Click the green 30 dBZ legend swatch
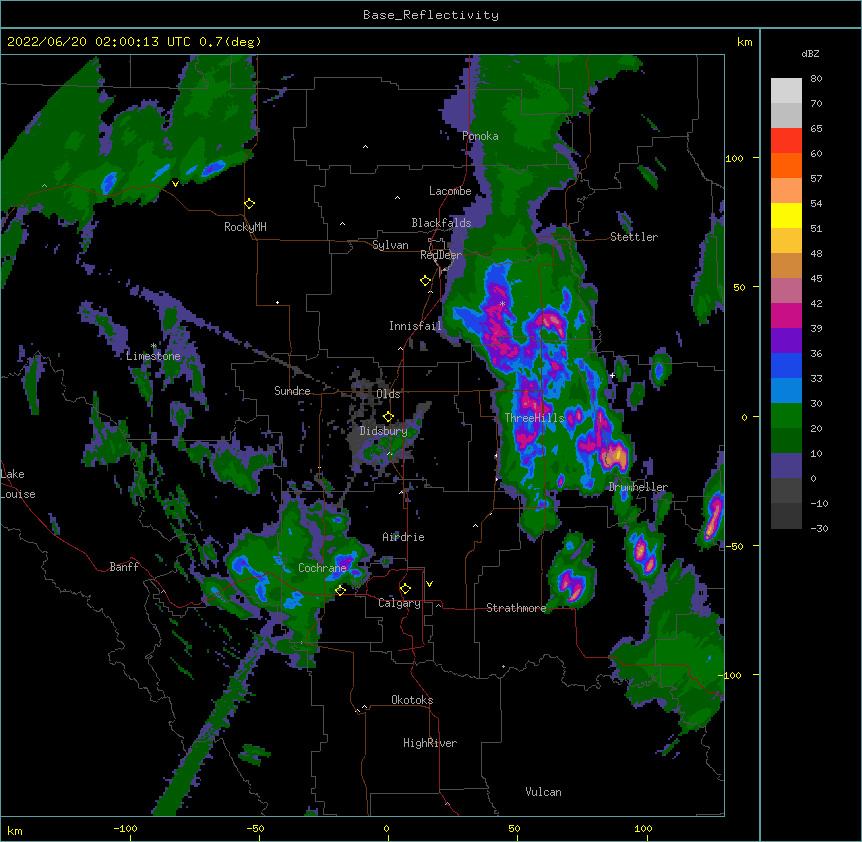Screen dimensions: 862x842 click(x=786, y=416)
